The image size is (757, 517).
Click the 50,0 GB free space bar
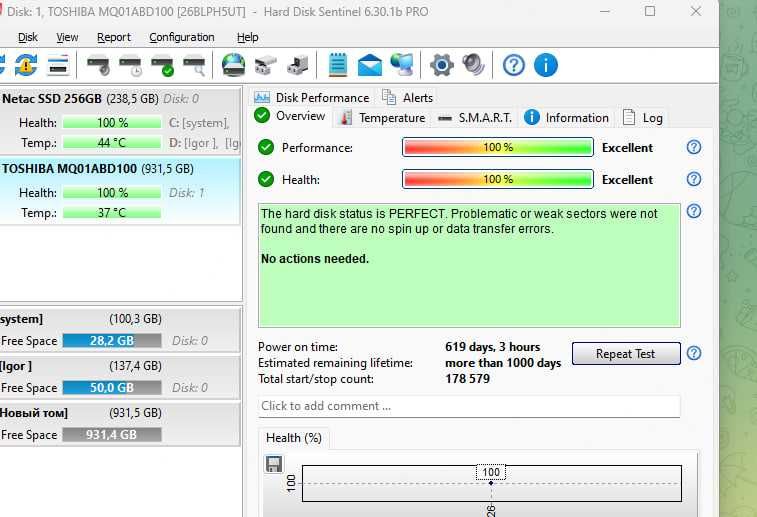(112, 388)
